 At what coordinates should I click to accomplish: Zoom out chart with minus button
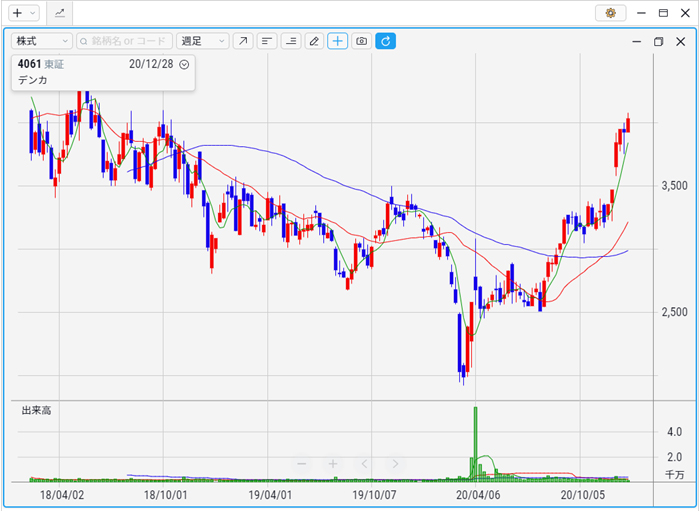click(x=302, y=464)
